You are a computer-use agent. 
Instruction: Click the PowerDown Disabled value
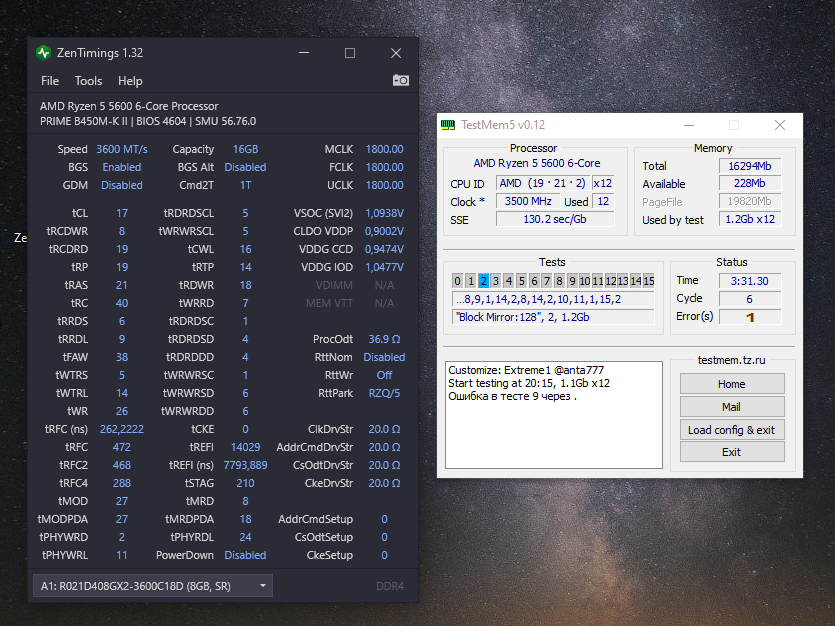(245, 555)
